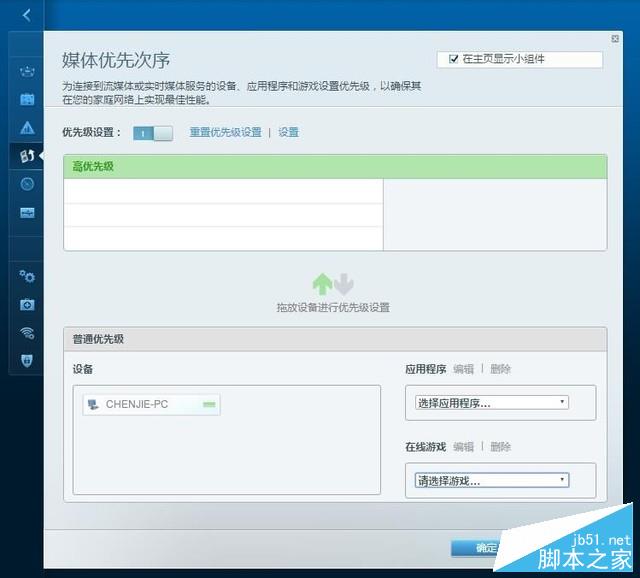Open guest access briefcase icon in sidebar

[27, 99]
